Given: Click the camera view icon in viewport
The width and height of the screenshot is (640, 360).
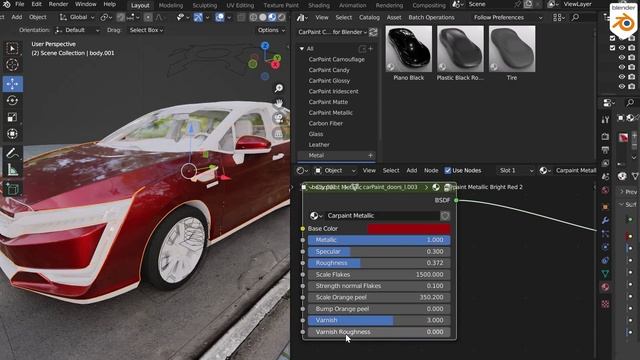Looking at the screenshot, I should [279, 118].
